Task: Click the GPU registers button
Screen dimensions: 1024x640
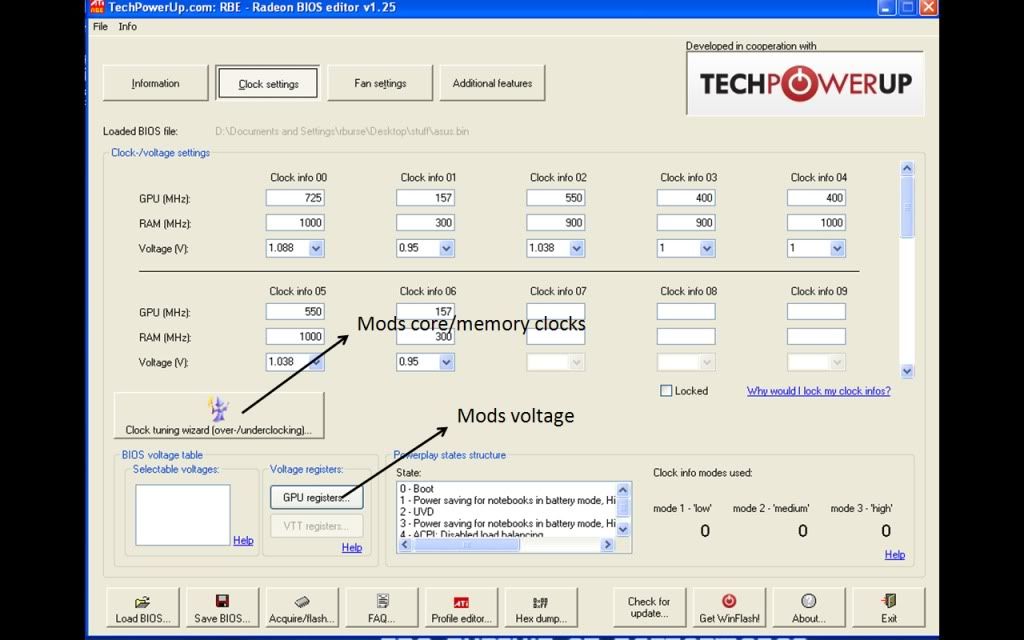Action: (x=317, y=498)
